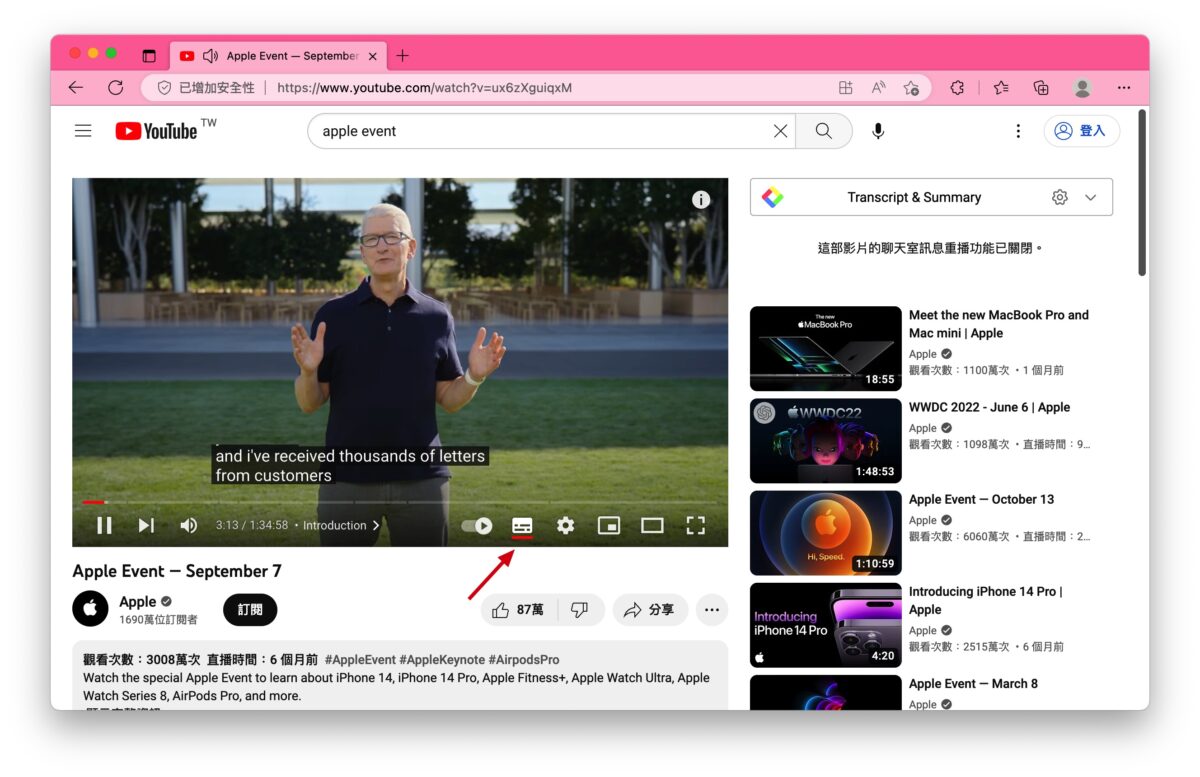Like the video with thumbs up

(x=518, y=609)
